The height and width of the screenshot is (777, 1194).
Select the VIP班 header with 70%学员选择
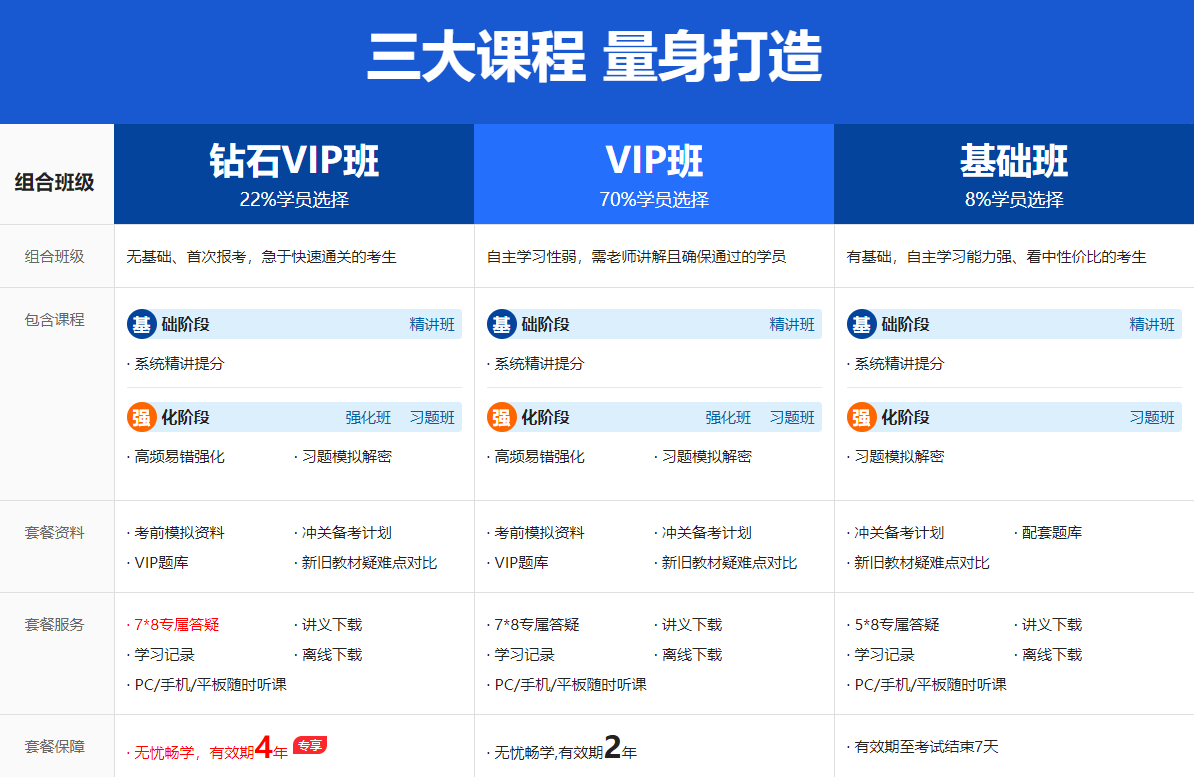click(654, 174)
